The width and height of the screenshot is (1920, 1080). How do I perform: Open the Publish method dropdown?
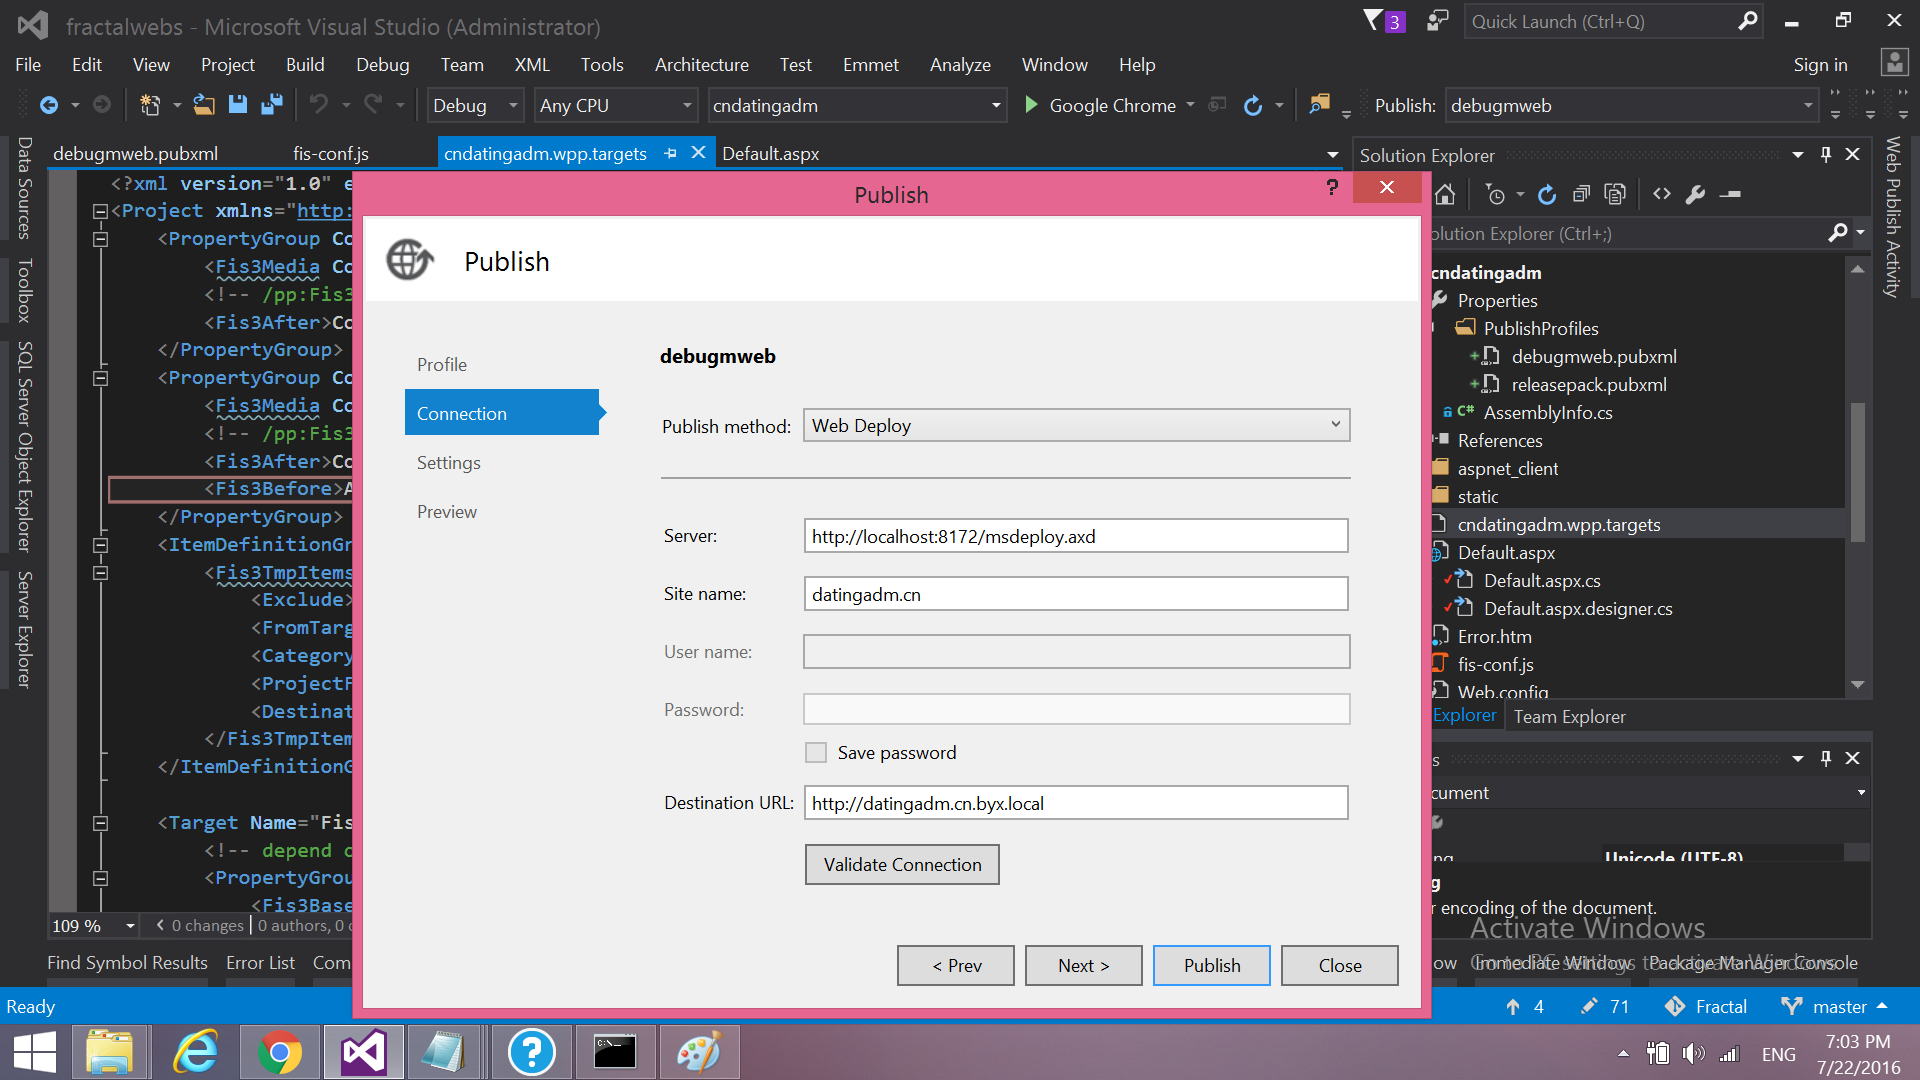[1334, 425]
